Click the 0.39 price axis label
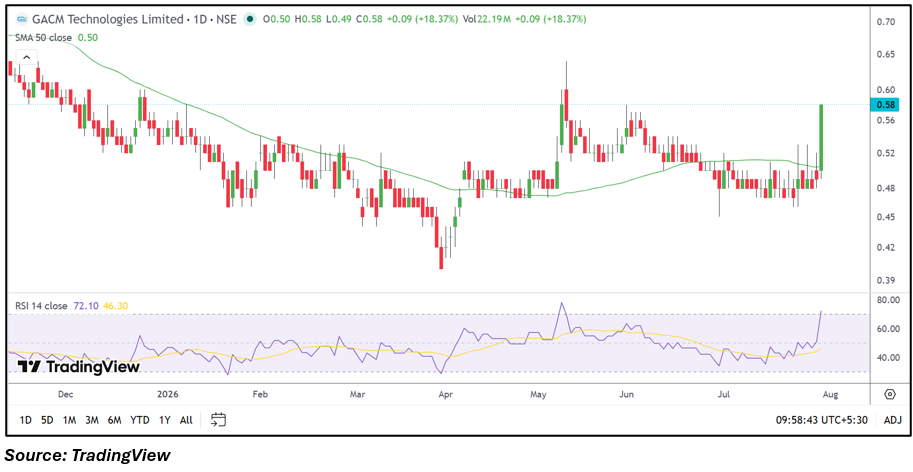This screenshot has height=472, width=913. 884,281
